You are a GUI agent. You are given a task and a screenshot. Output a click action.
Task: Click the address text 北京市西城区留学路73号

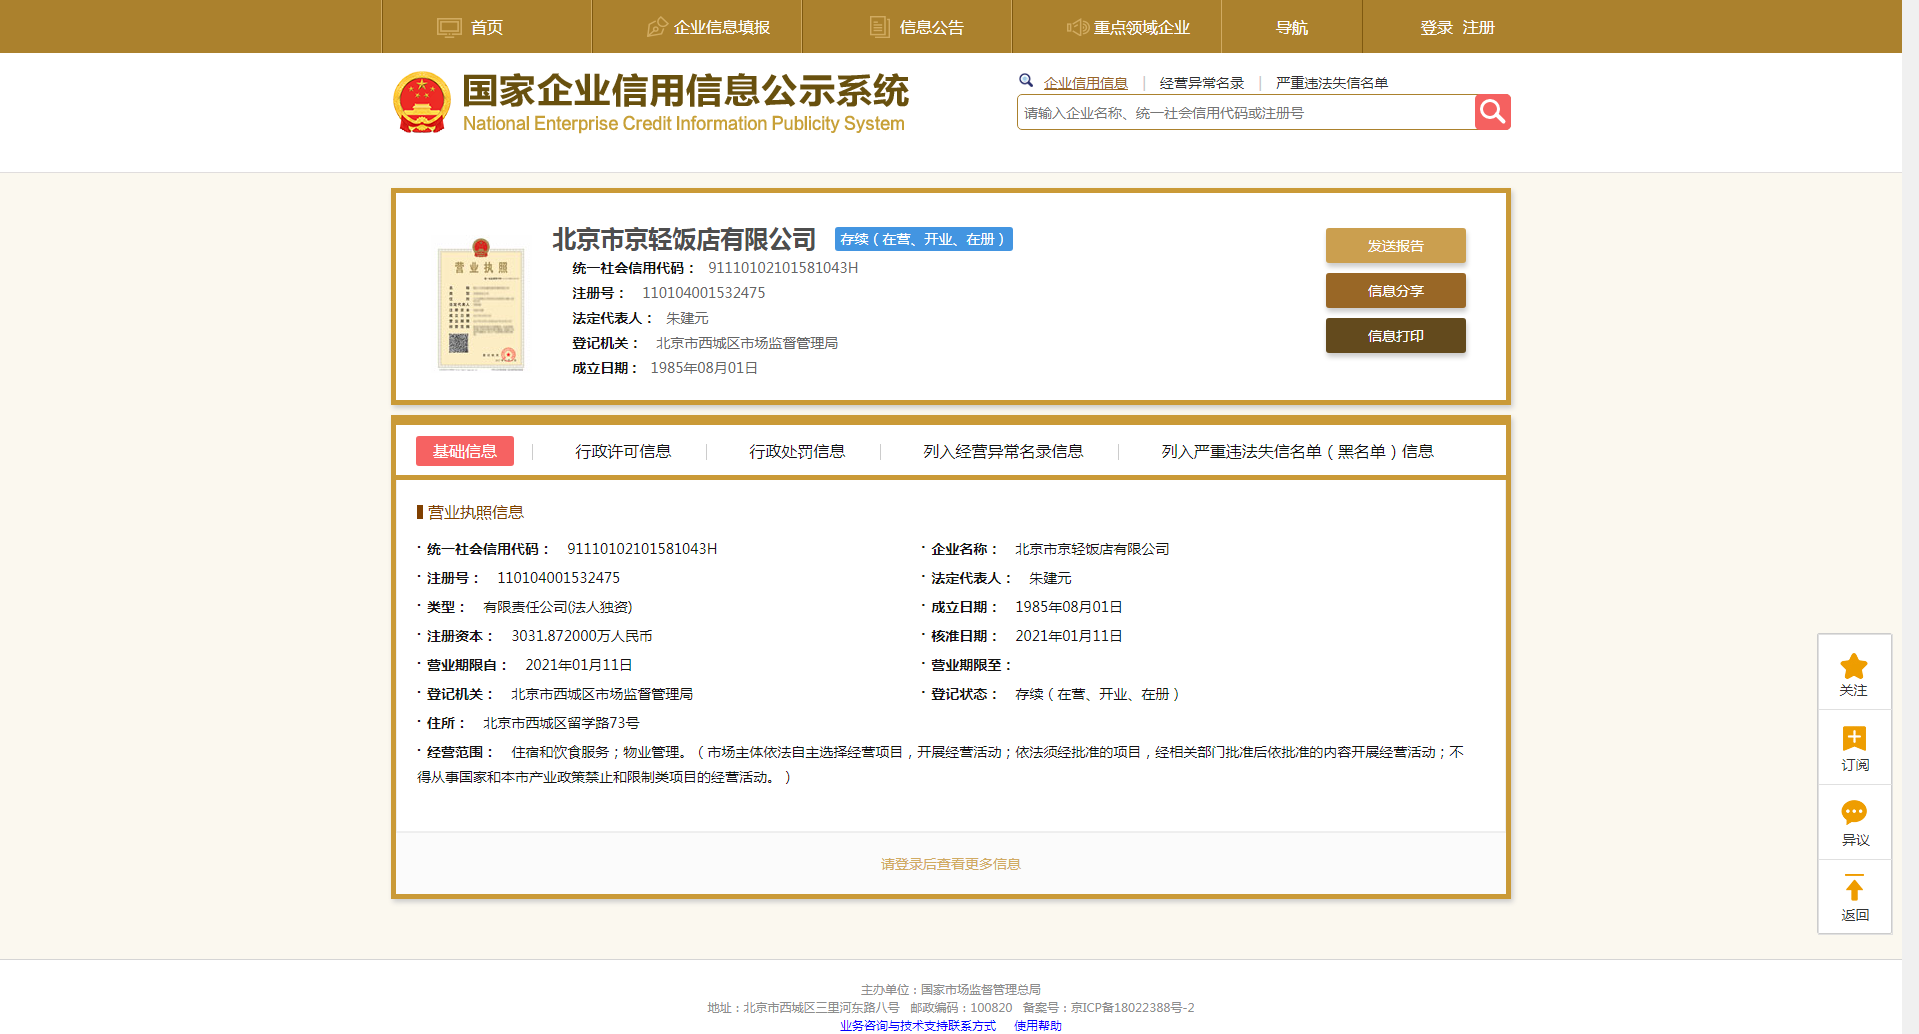(x=560, y=723)
